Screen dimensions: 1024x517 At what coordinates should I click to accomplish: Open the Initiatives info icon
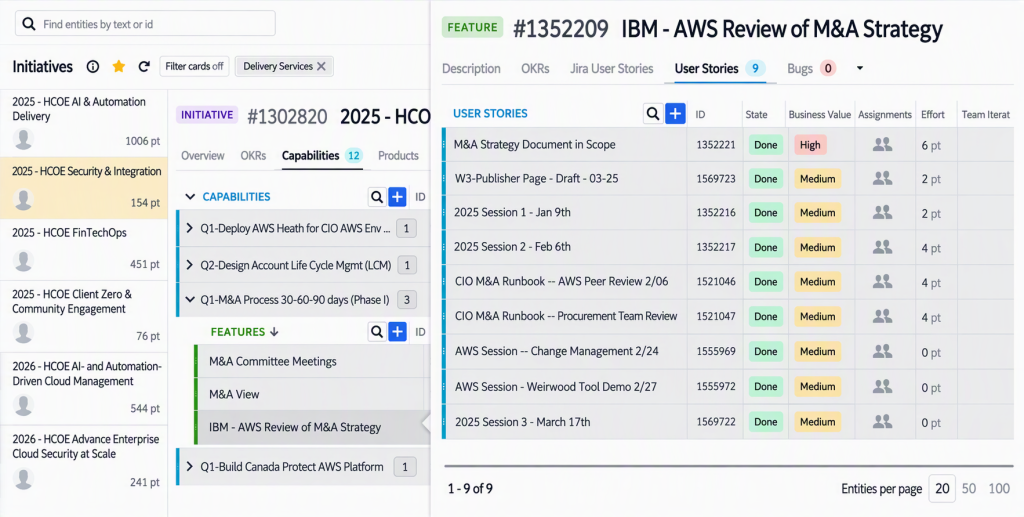93,66
